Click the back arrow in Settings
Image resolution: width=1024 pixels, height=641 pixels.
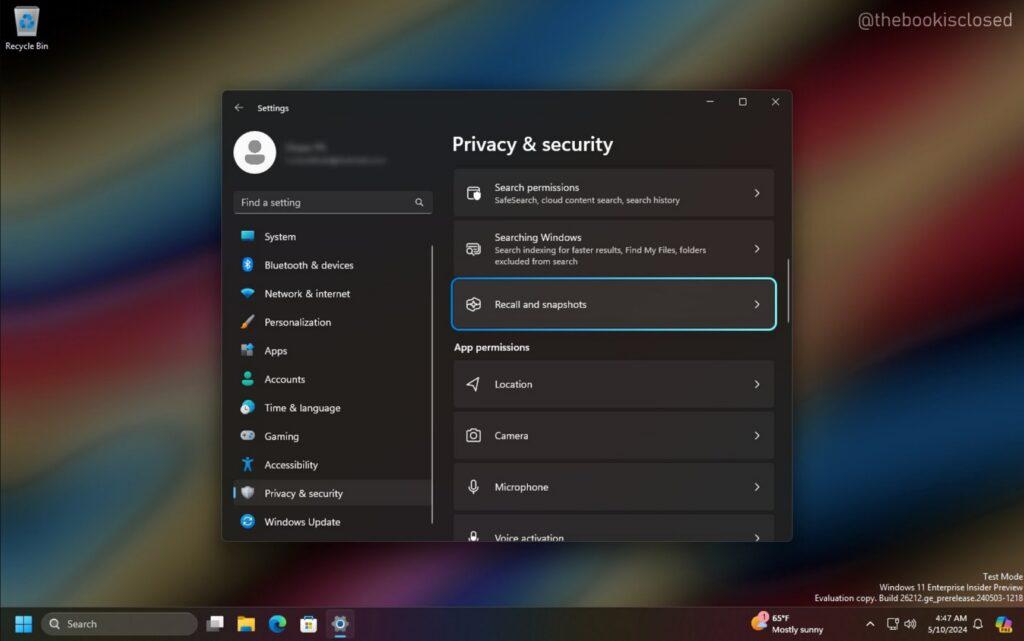pos(239,107)
